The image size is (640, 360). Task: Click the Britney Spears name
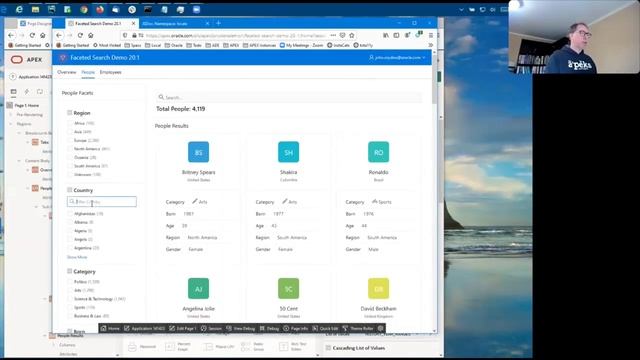tap(198, 172)
